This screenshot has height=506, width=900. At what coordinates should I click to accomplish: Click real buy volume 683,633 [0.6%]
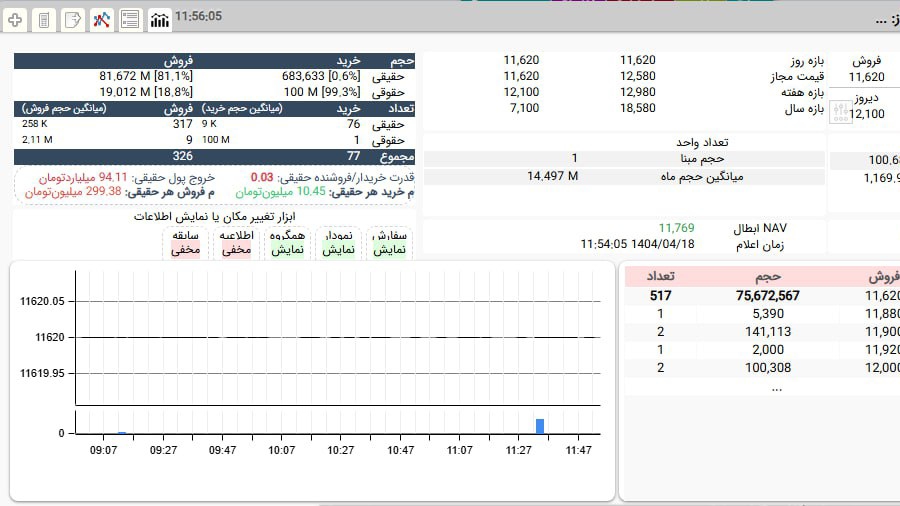click(321, 76)
